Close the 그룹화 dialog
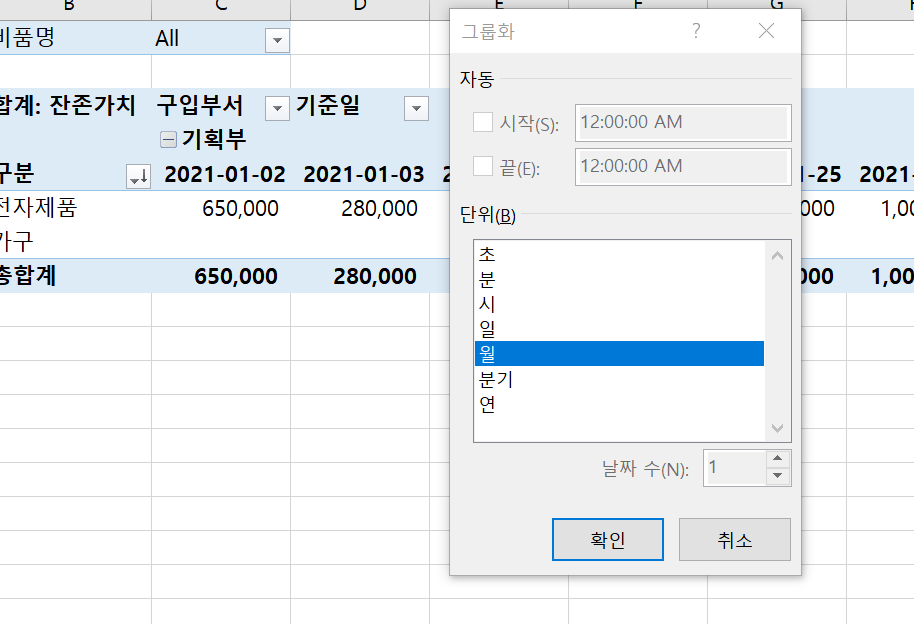This screenshot has height=624, width=914. [x=766, y=31]
